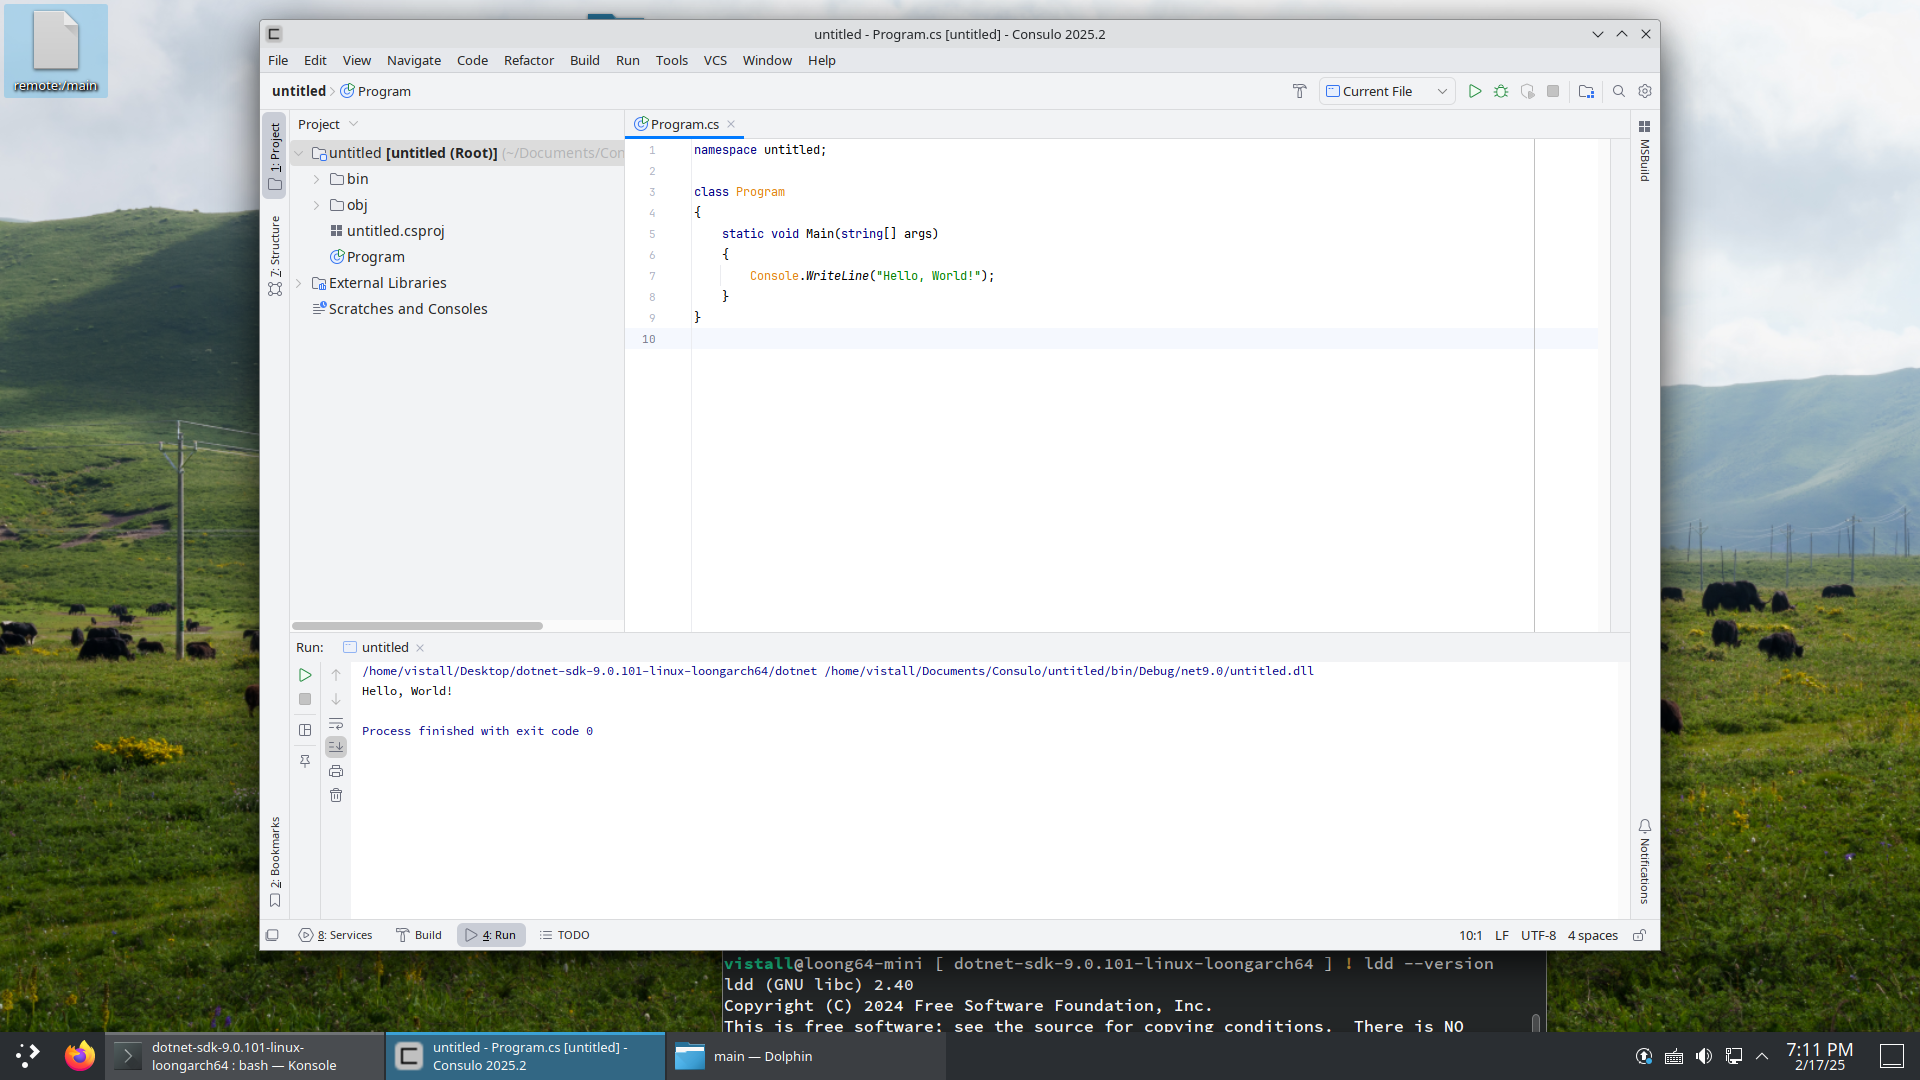Open the Refactor menu

coord(529,60)
